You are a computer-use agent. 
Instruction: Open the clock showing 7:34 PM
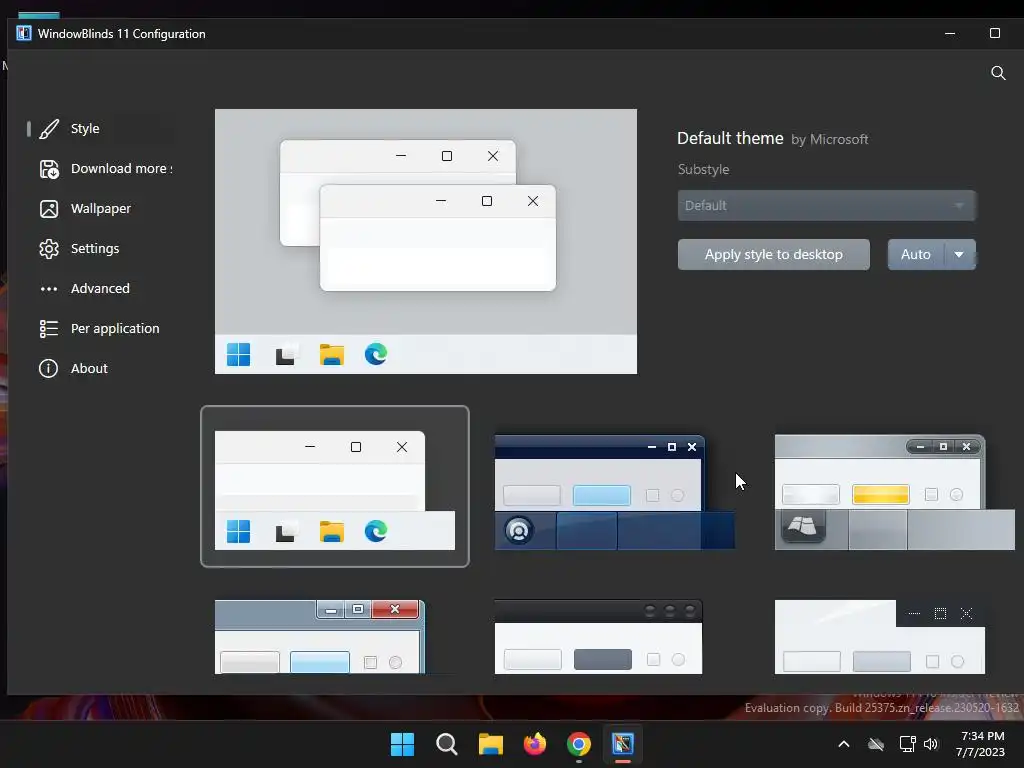tap(981, 744)
